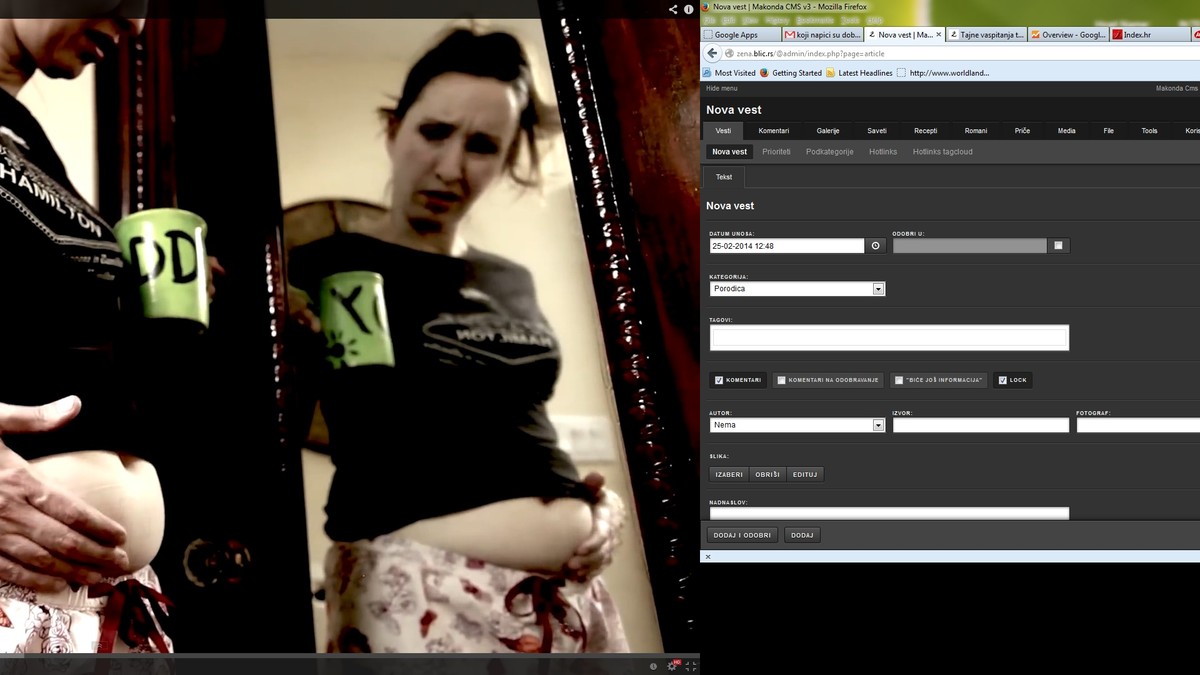The image size is (1200, 675).
Task: Tick the Odobri u checkbox
Action: [1058, 245]
